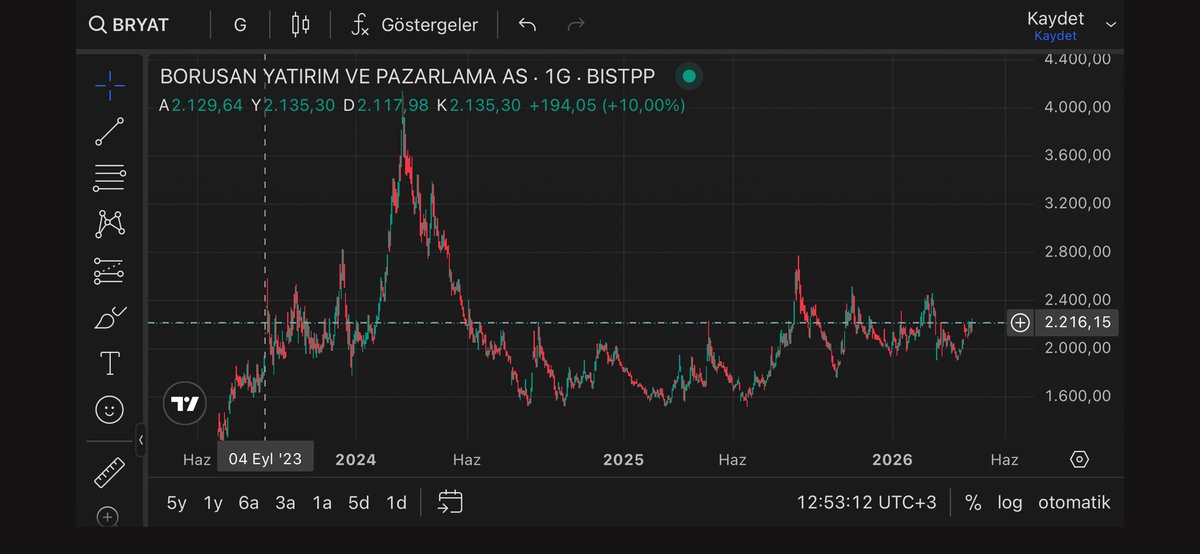Click the 1.600,00 price axis label
This screenshot has width=1200, height=554.
(1077, 396)
